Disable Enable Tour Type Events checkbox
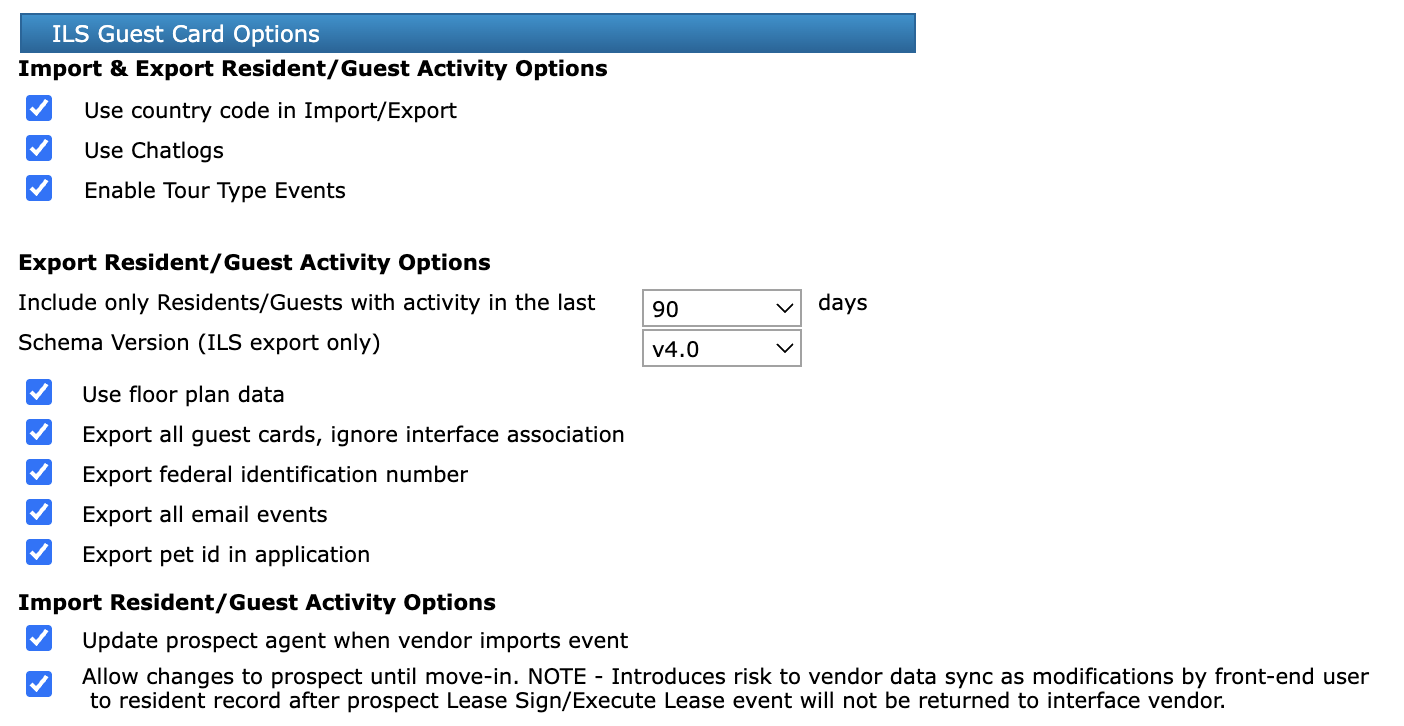1404x726 pixels. pyautogui.click(x=39, y=188)
